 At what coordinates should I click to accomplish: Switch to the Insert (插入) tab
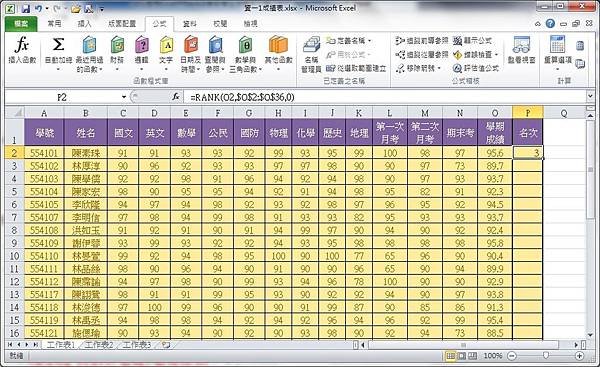click(85, 24)
